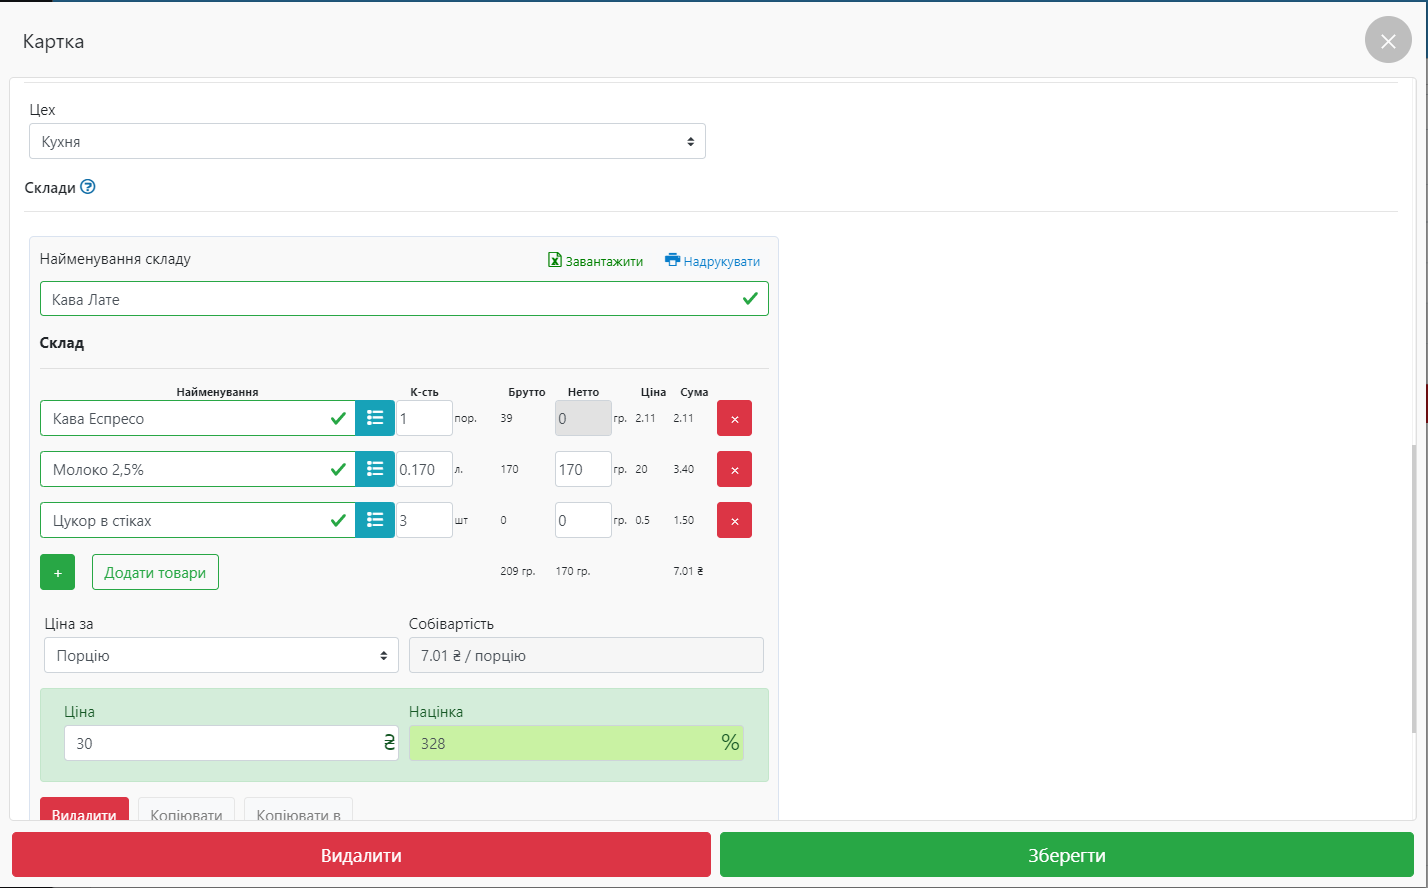Remove the Кава Еспресо ingredient row
Viewport: 1428px width, 888px height.
coord(734,418)
